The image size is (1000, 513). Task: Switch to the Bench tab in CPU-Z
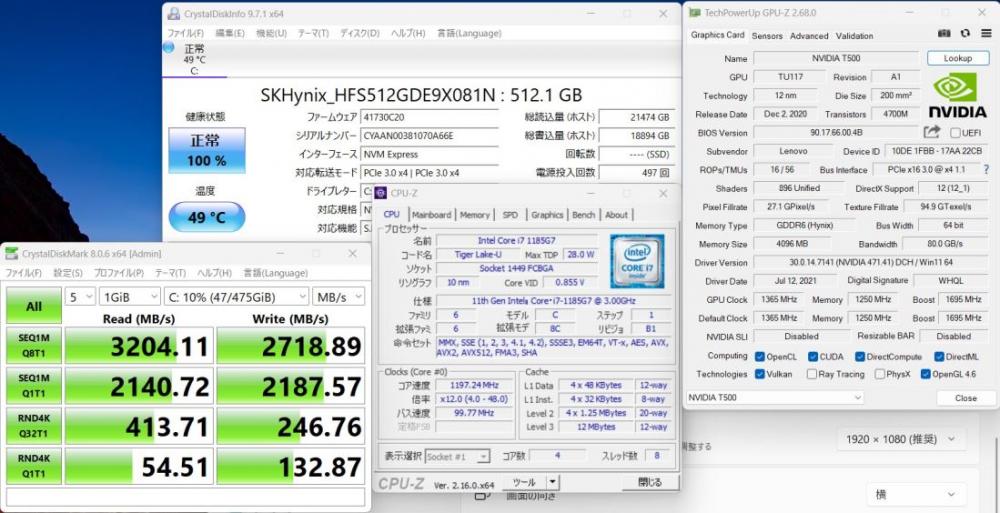tap(583, 215)
